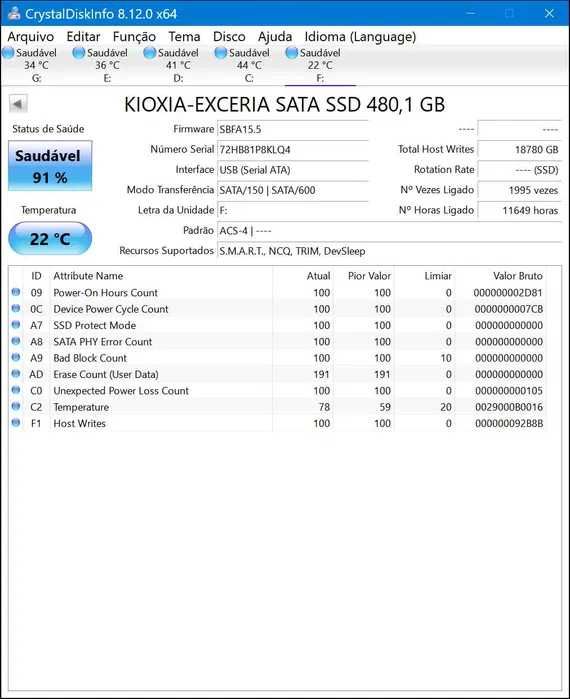Click raw value 0029000B0016
Screen dimensions: 570x699
coord(508,407)
